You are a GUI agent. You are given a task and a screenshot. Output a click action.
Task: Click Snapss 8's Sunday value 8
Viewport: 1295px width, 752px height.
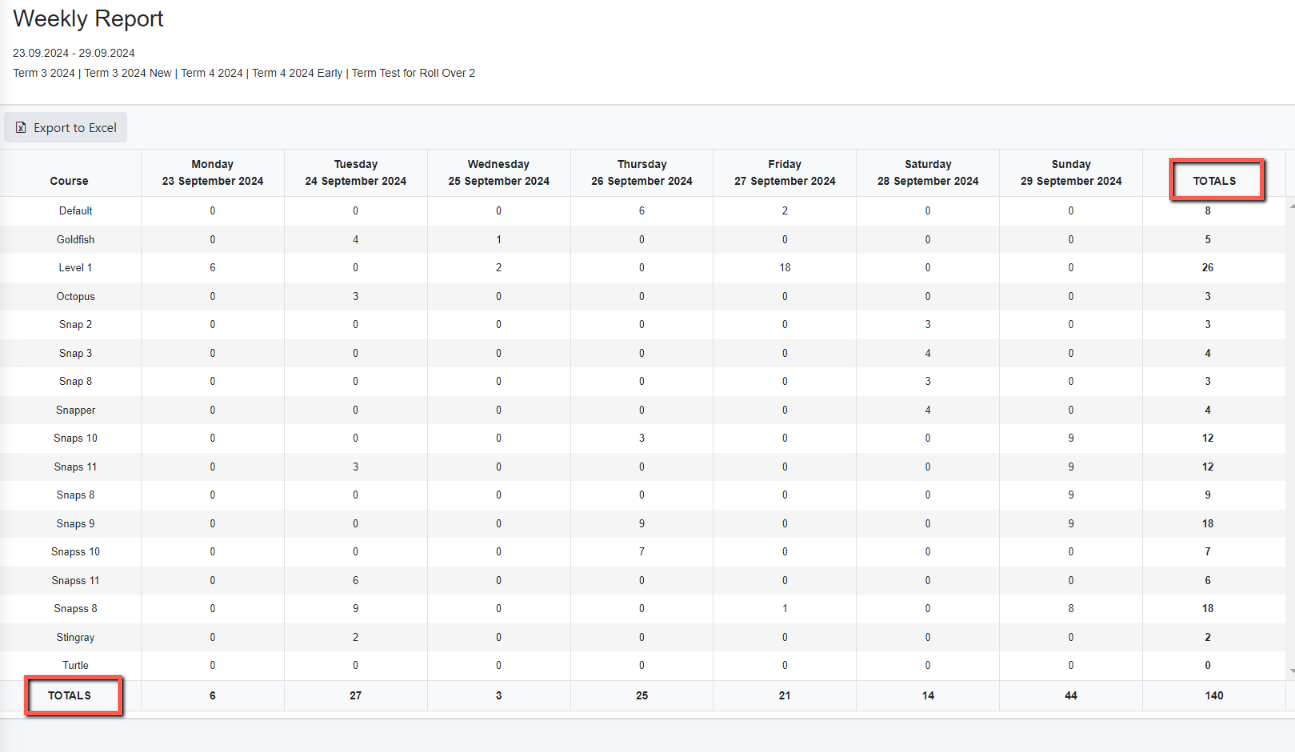click(1071, 608)
